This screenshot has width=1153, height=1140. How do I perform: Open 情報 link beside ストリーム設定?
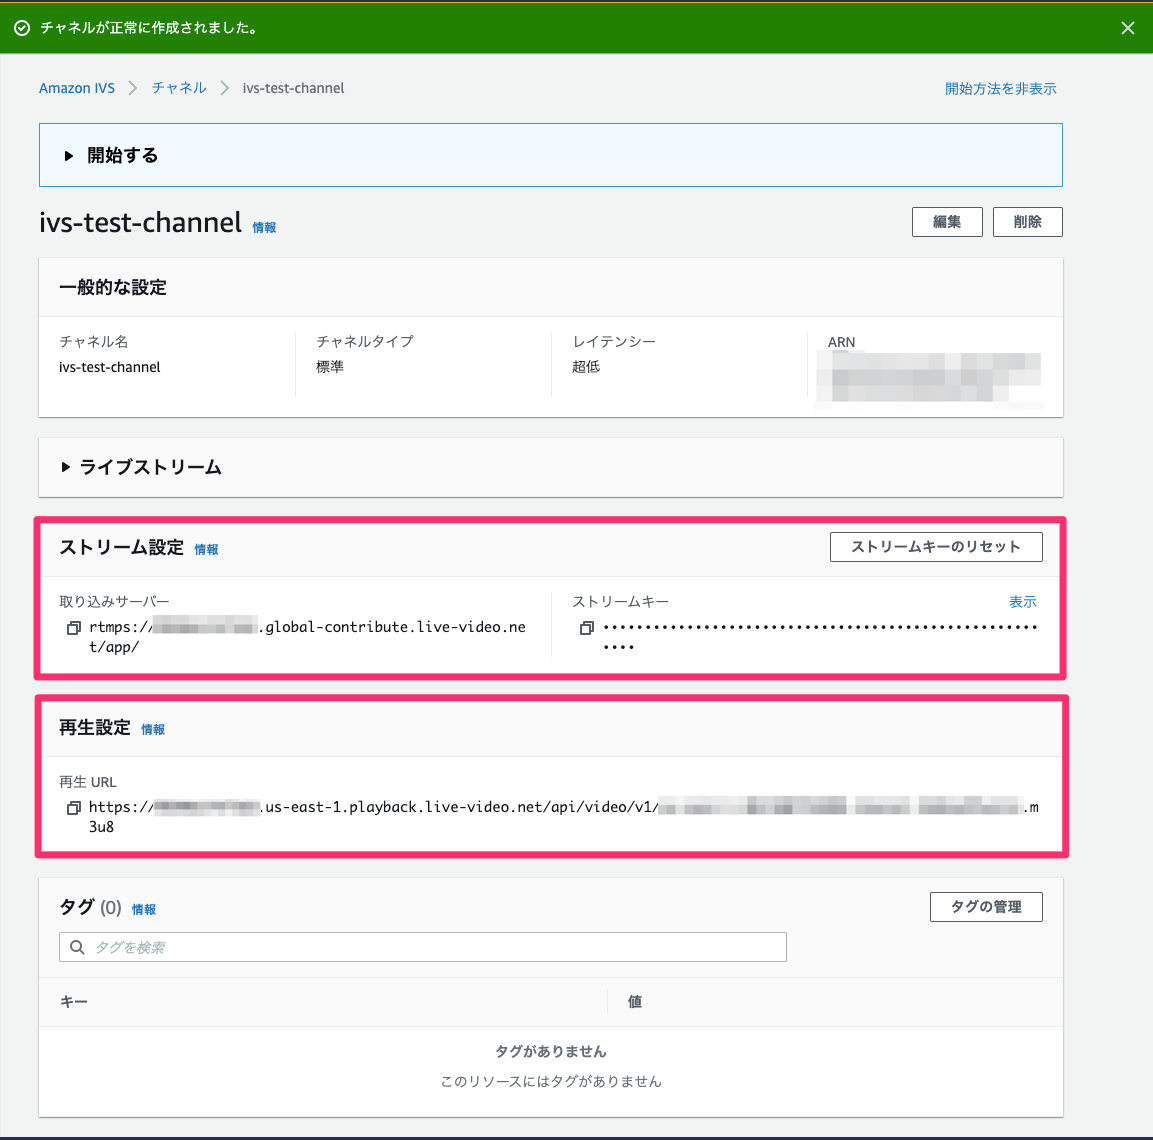point(206,549)
